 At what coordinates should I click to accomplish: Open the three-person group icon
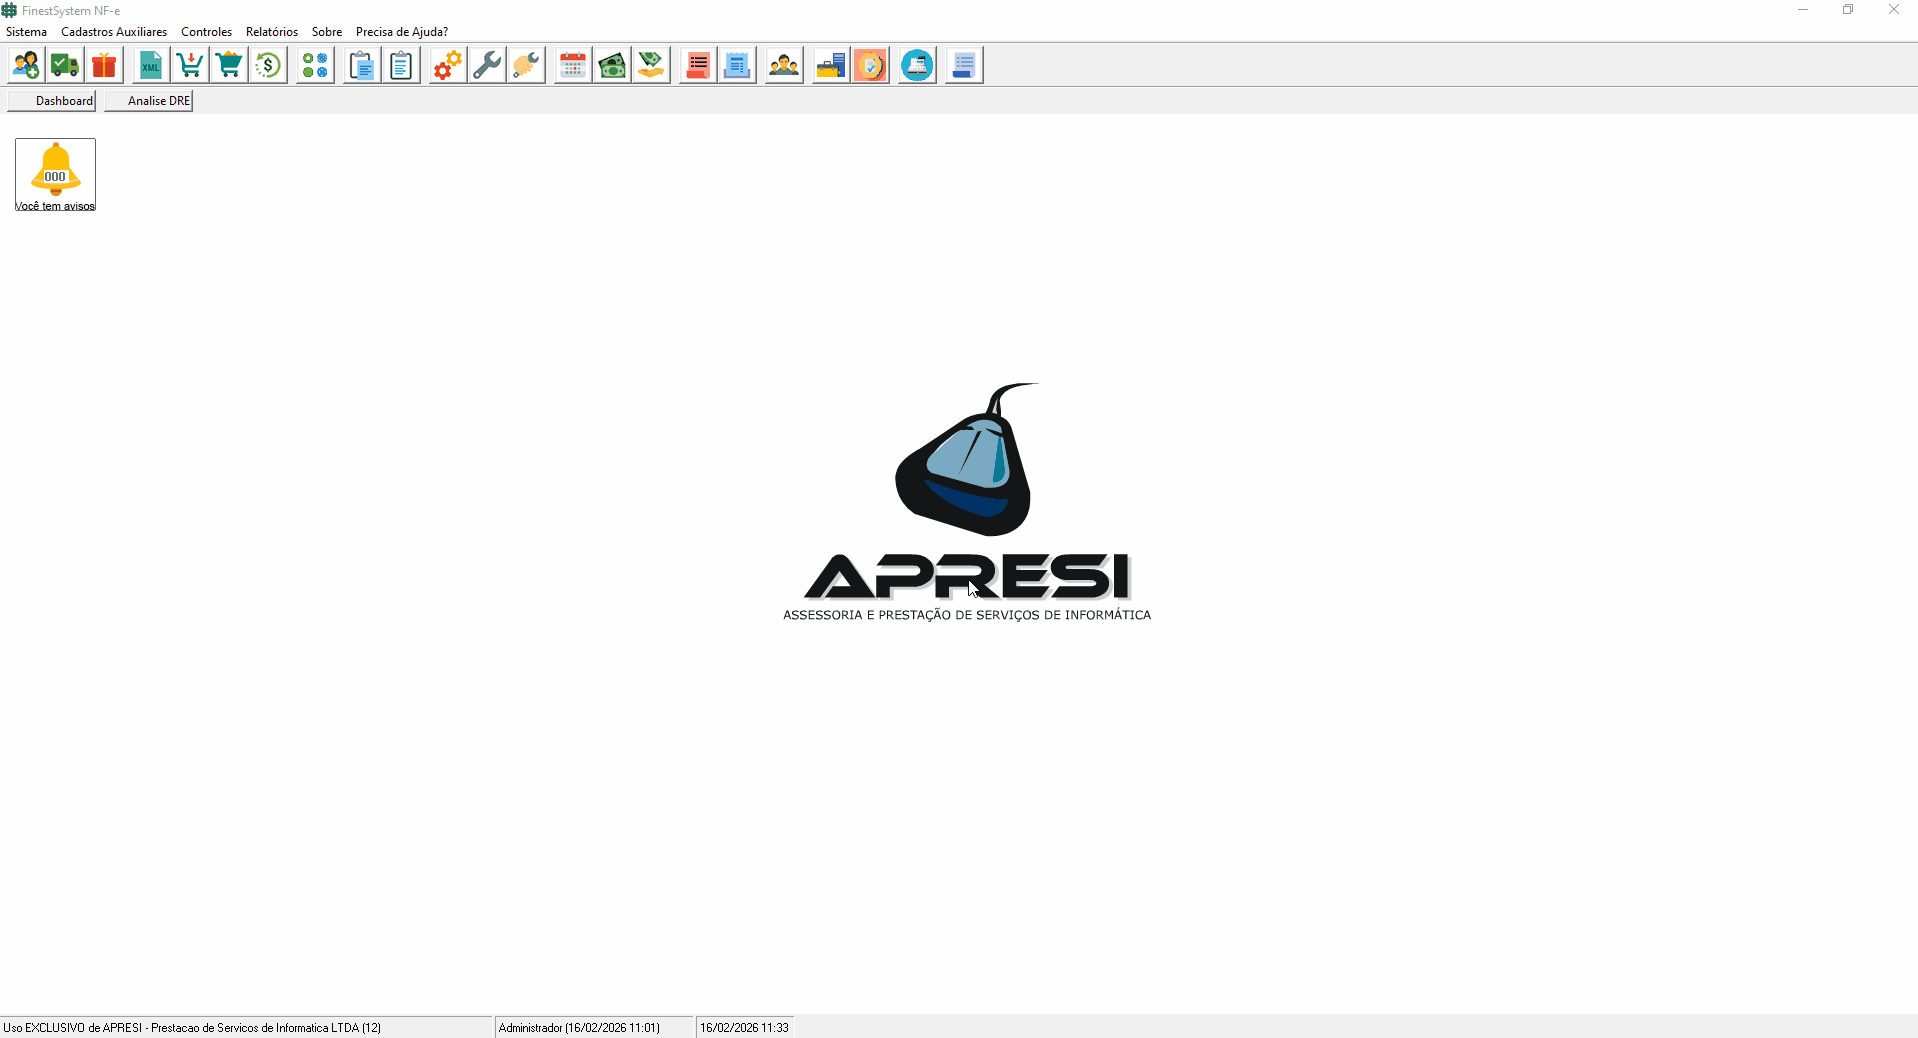(x=784, y=66)
